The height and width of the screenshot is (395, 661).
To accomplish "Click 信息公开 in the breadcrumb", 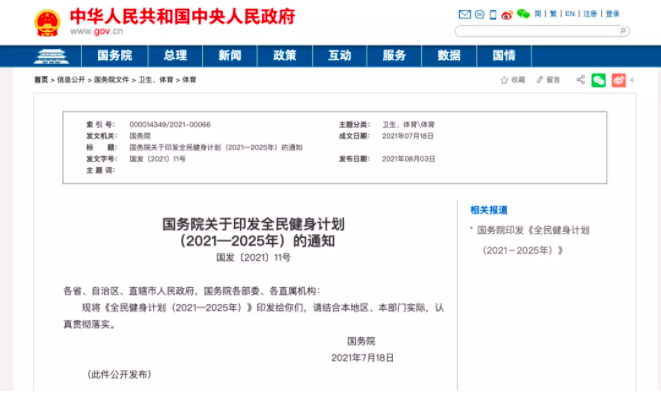I will (x=71, y=80).
